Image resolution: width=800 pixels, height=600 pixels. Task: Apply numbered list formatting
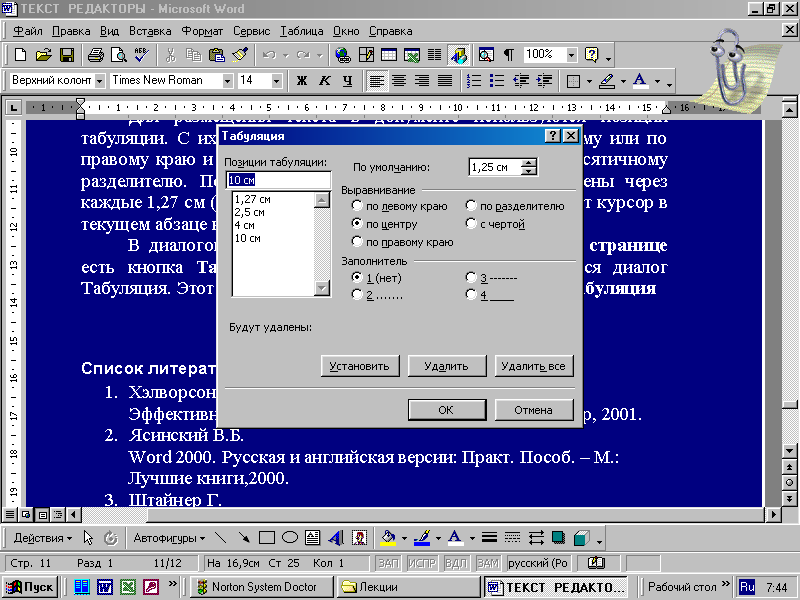(474, 81)
